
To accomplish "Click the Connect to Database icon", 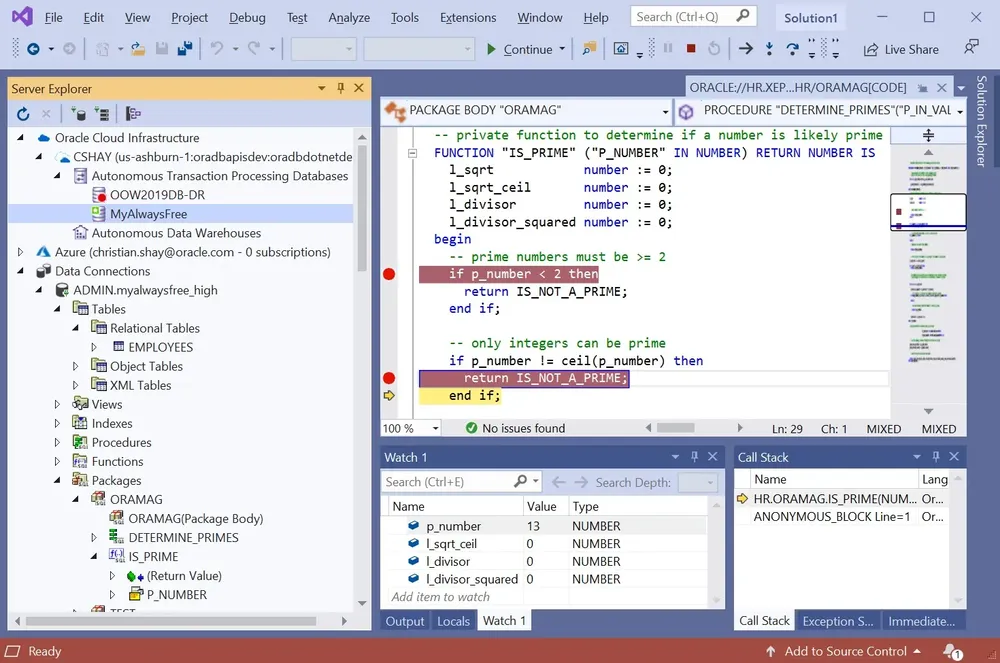I will point(78,114).
